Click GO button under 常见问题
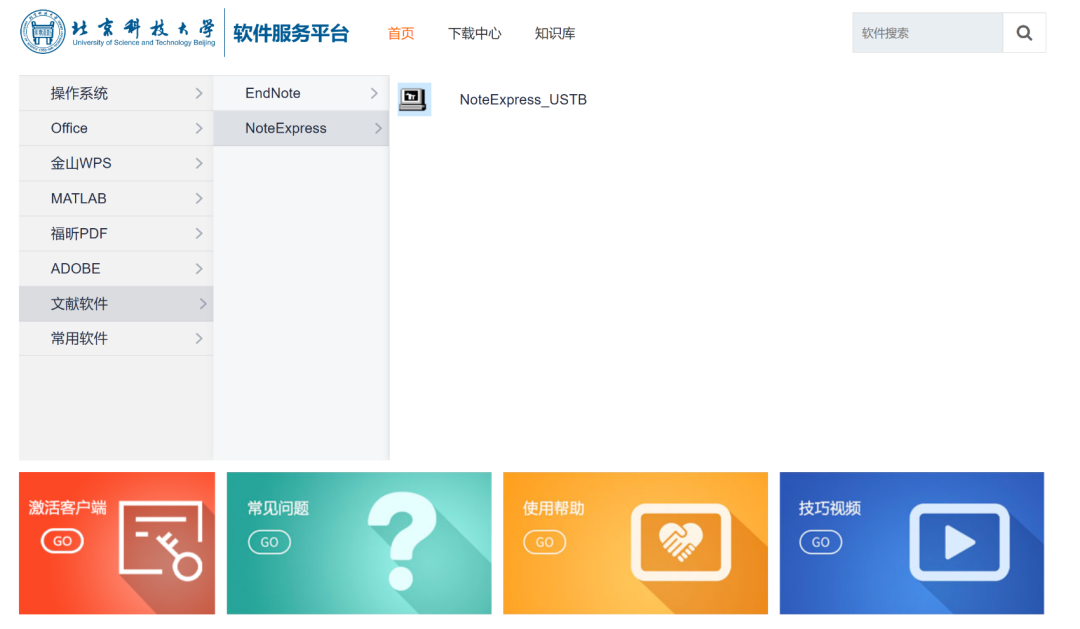 pyautogui.click(x=269, y=542)
